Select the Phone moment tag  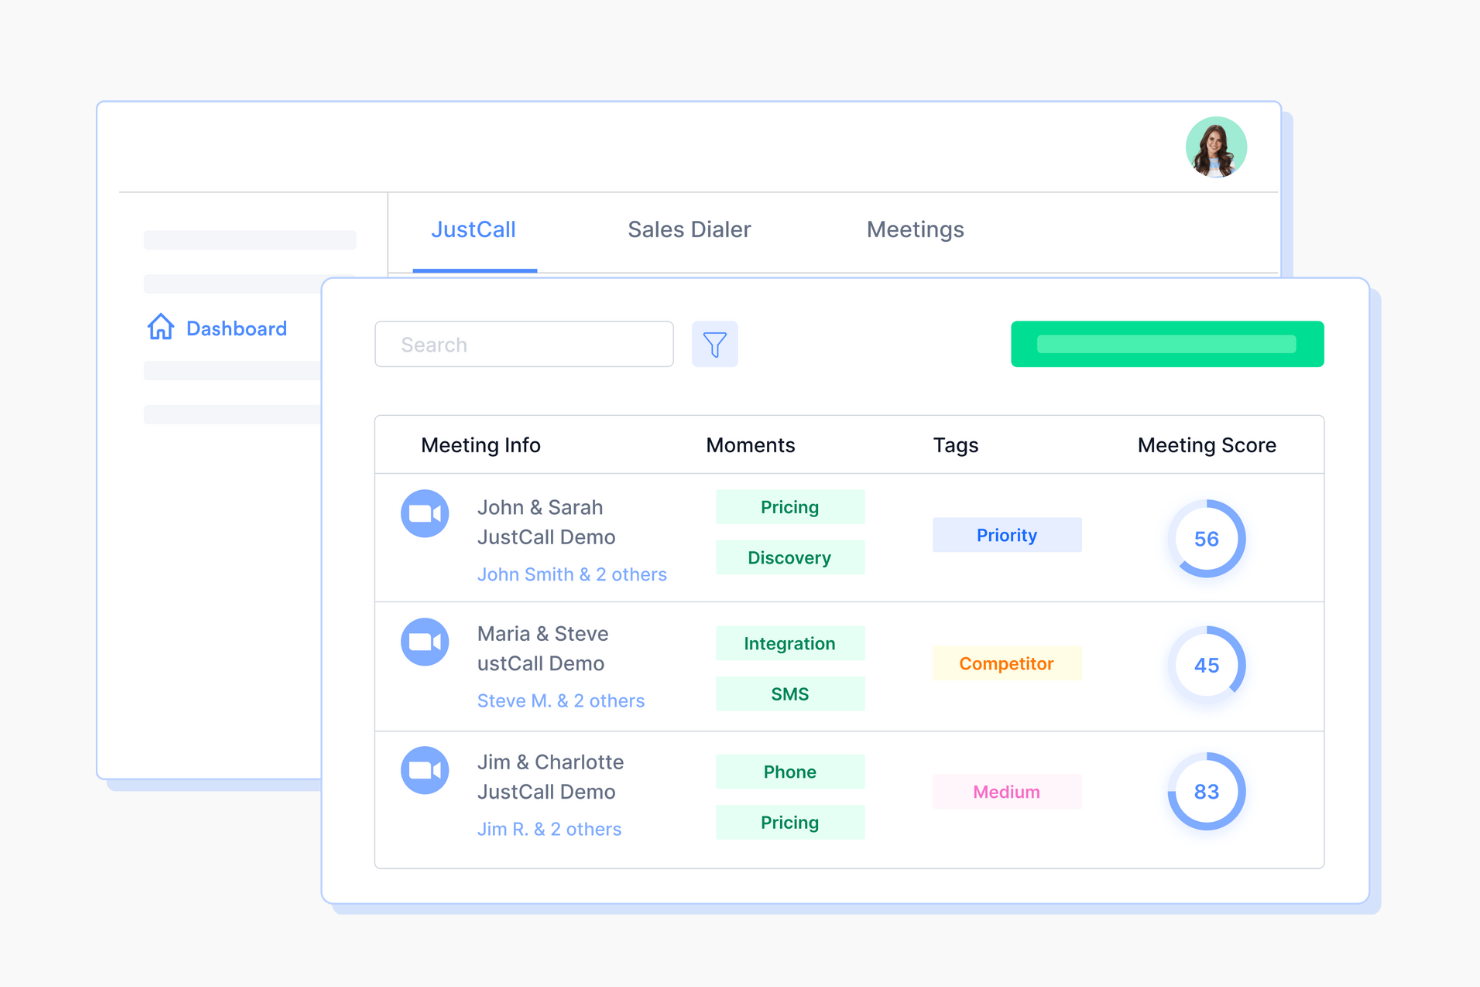790,772
